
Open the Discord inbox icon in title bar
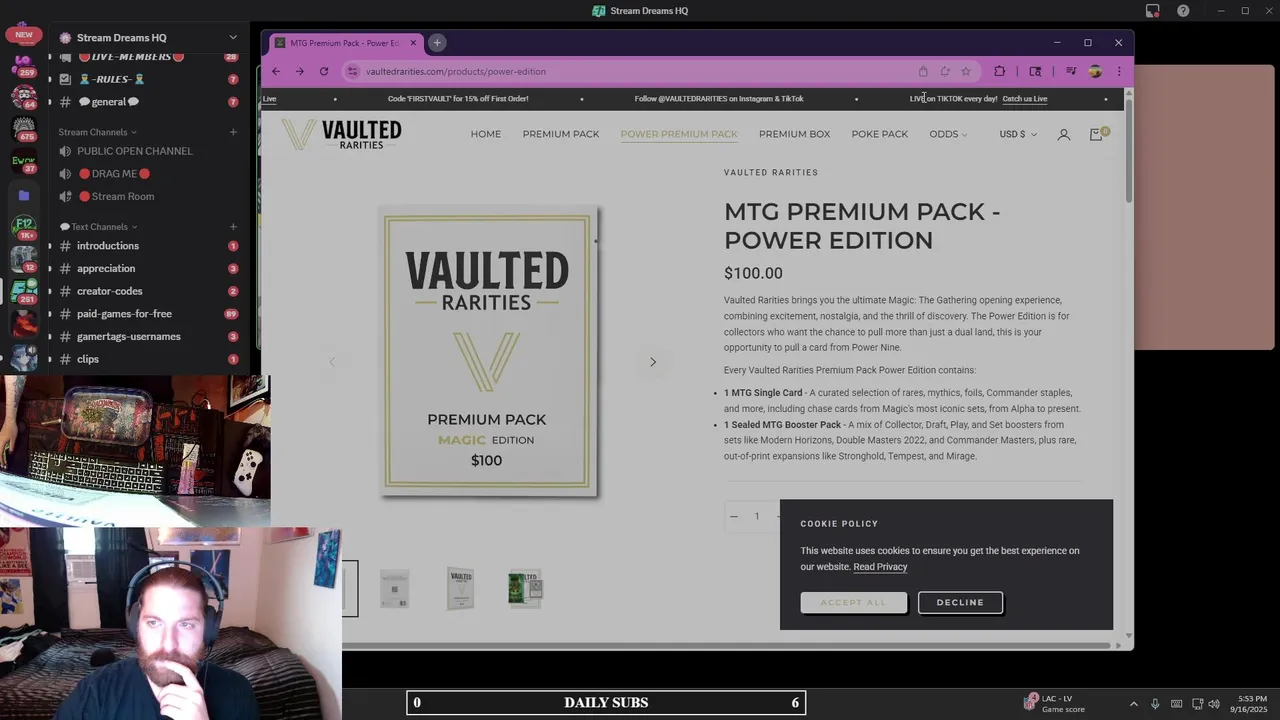coord(1153,11)
